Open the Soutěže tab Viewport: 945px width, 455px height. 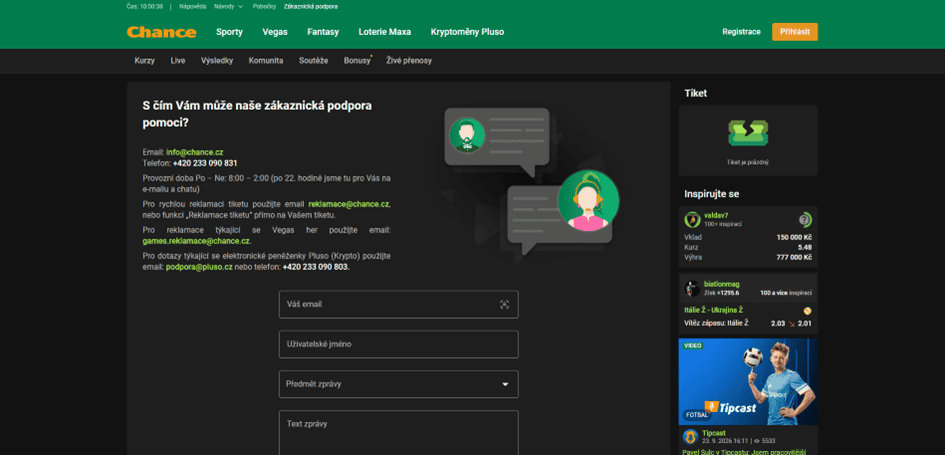point(313,61)
